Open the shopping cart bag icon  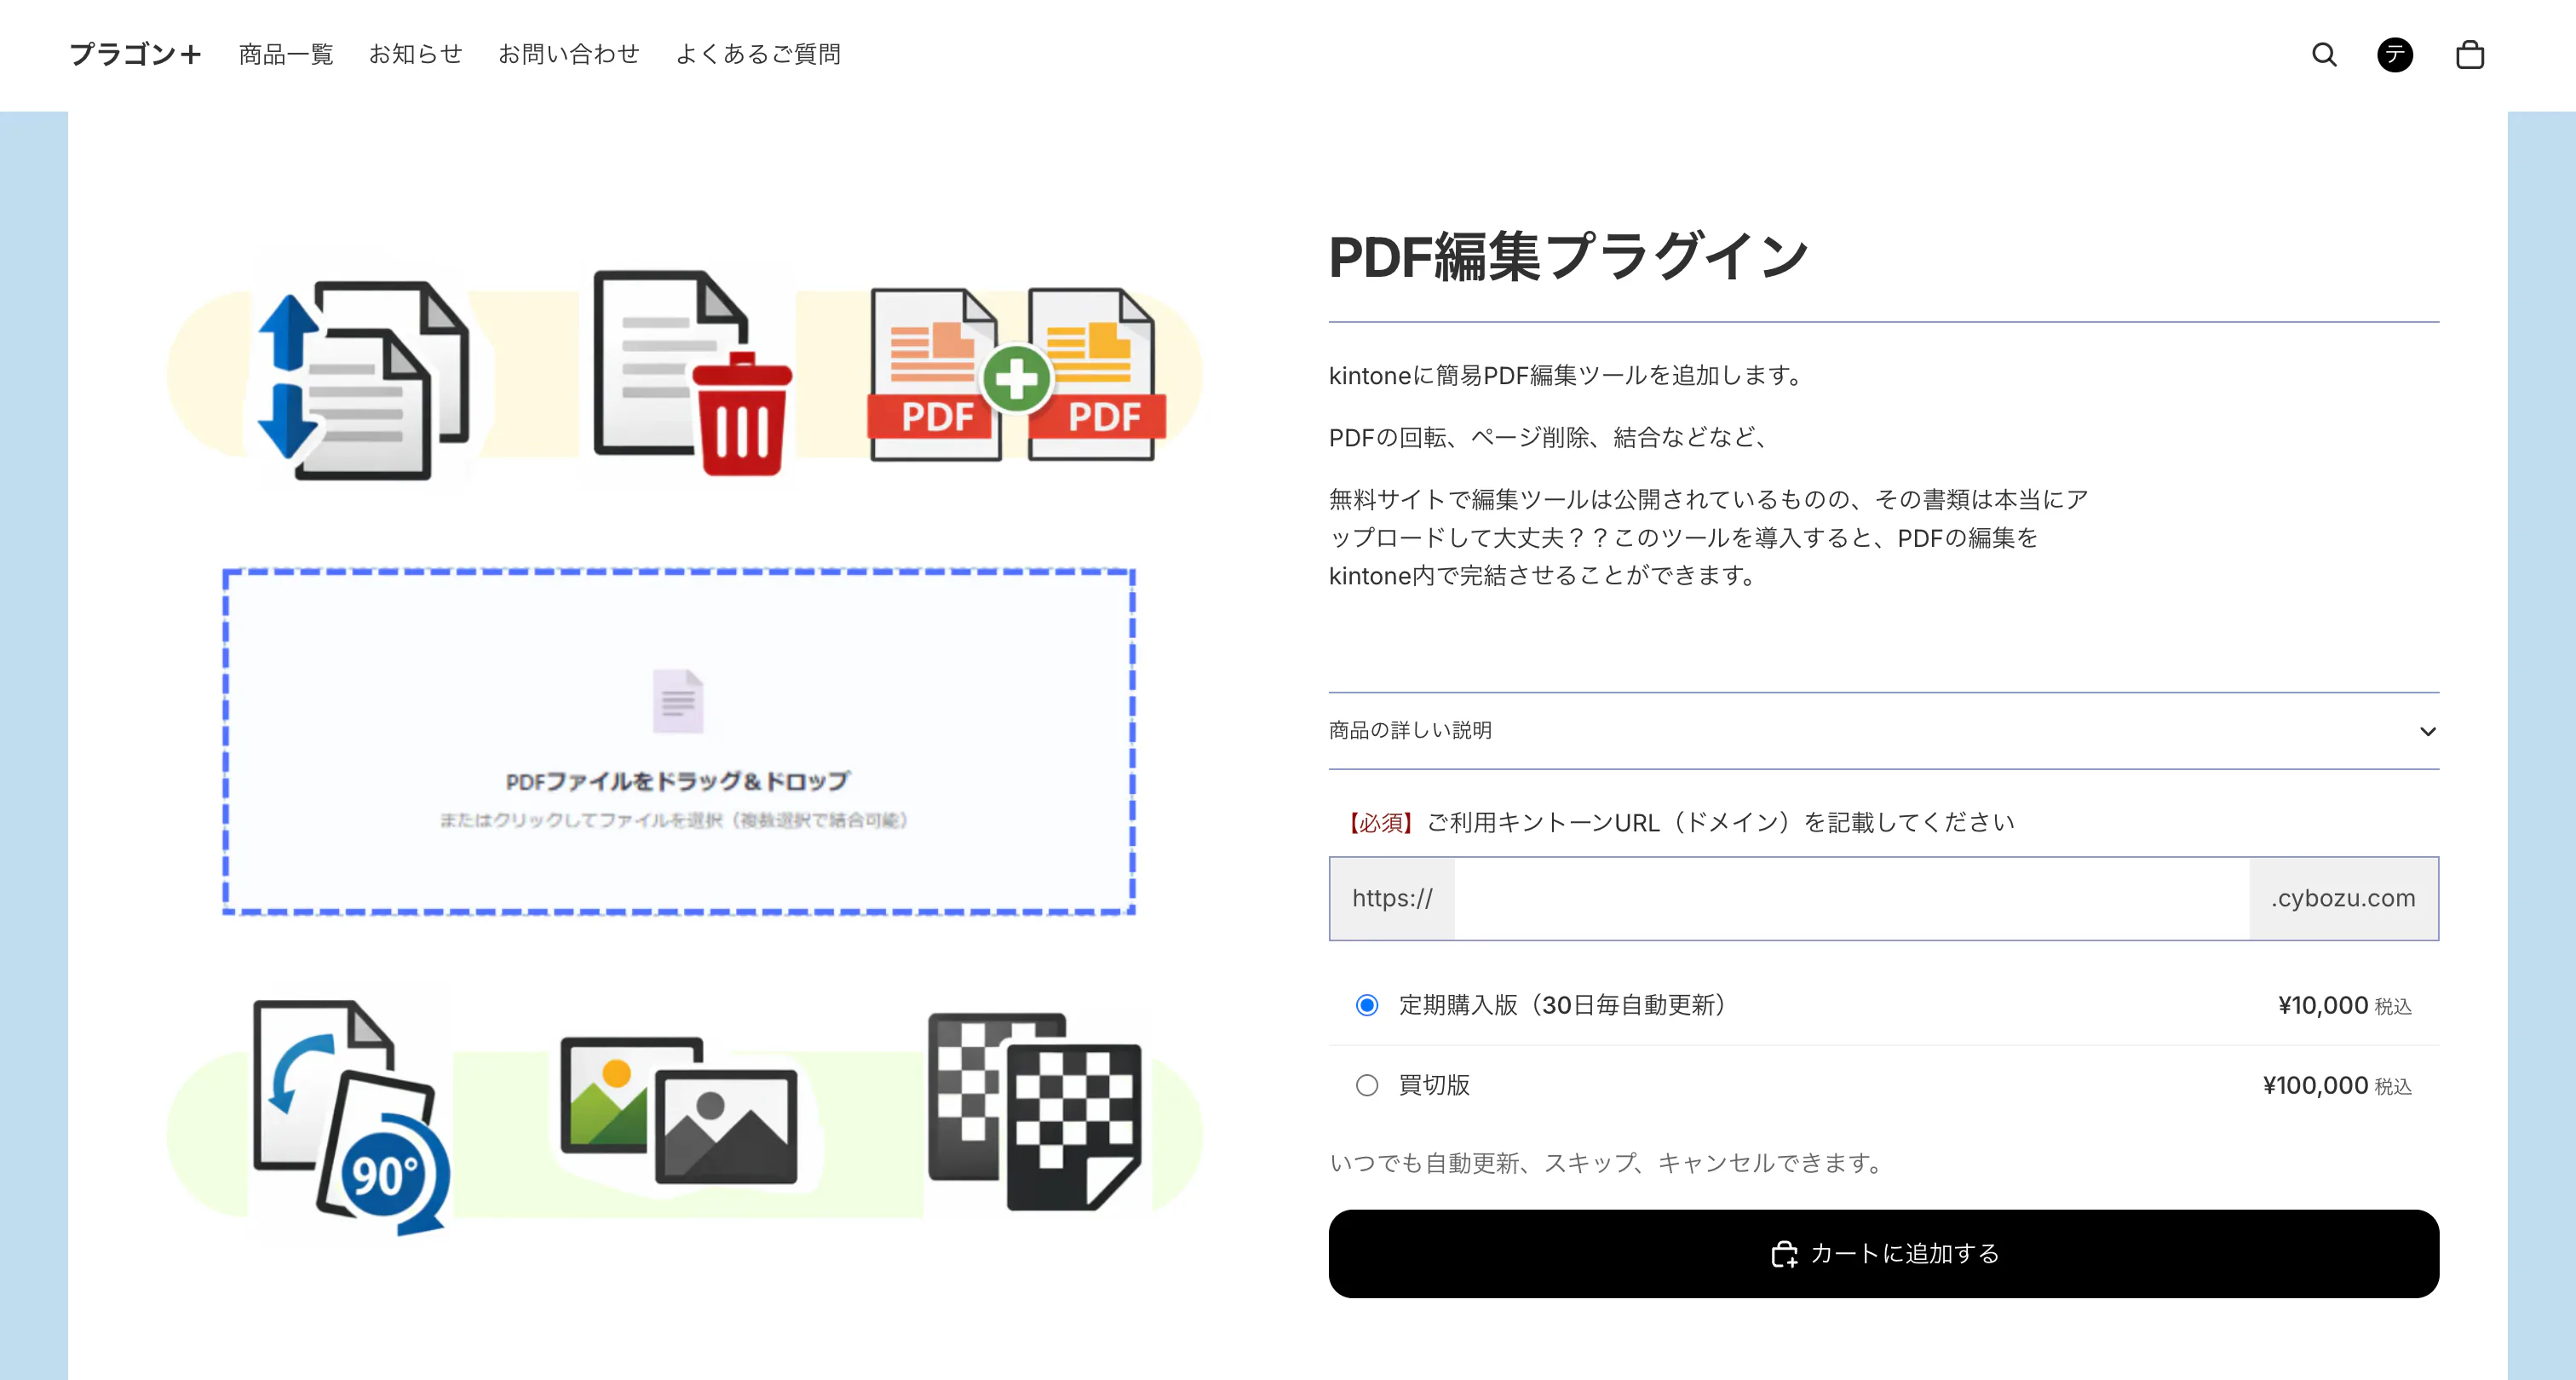pyautogui.click(x=2469, y=55)
